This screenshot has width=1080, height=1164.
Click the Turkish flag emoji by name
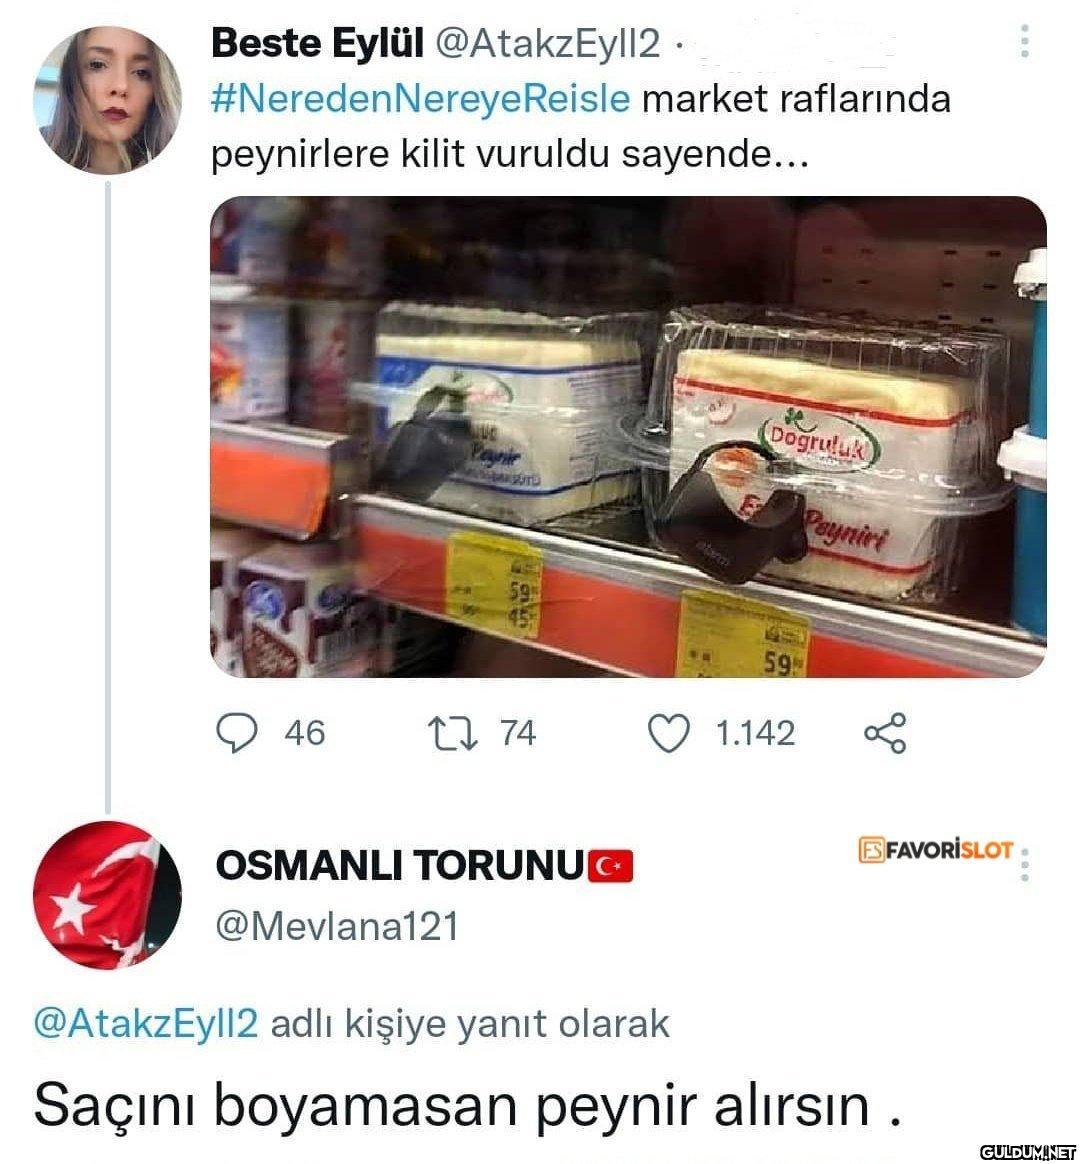tap(610, 866)
